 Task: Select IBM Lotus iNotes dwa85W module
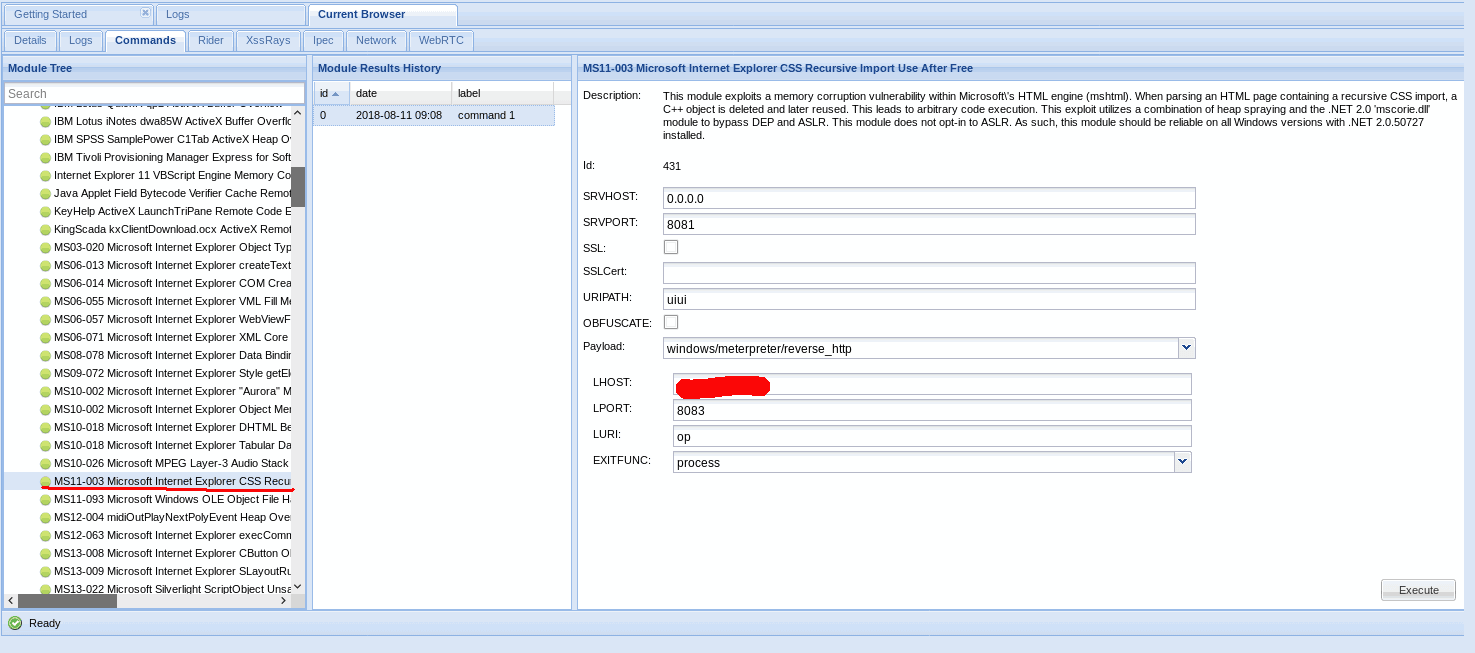click(172, 121)
